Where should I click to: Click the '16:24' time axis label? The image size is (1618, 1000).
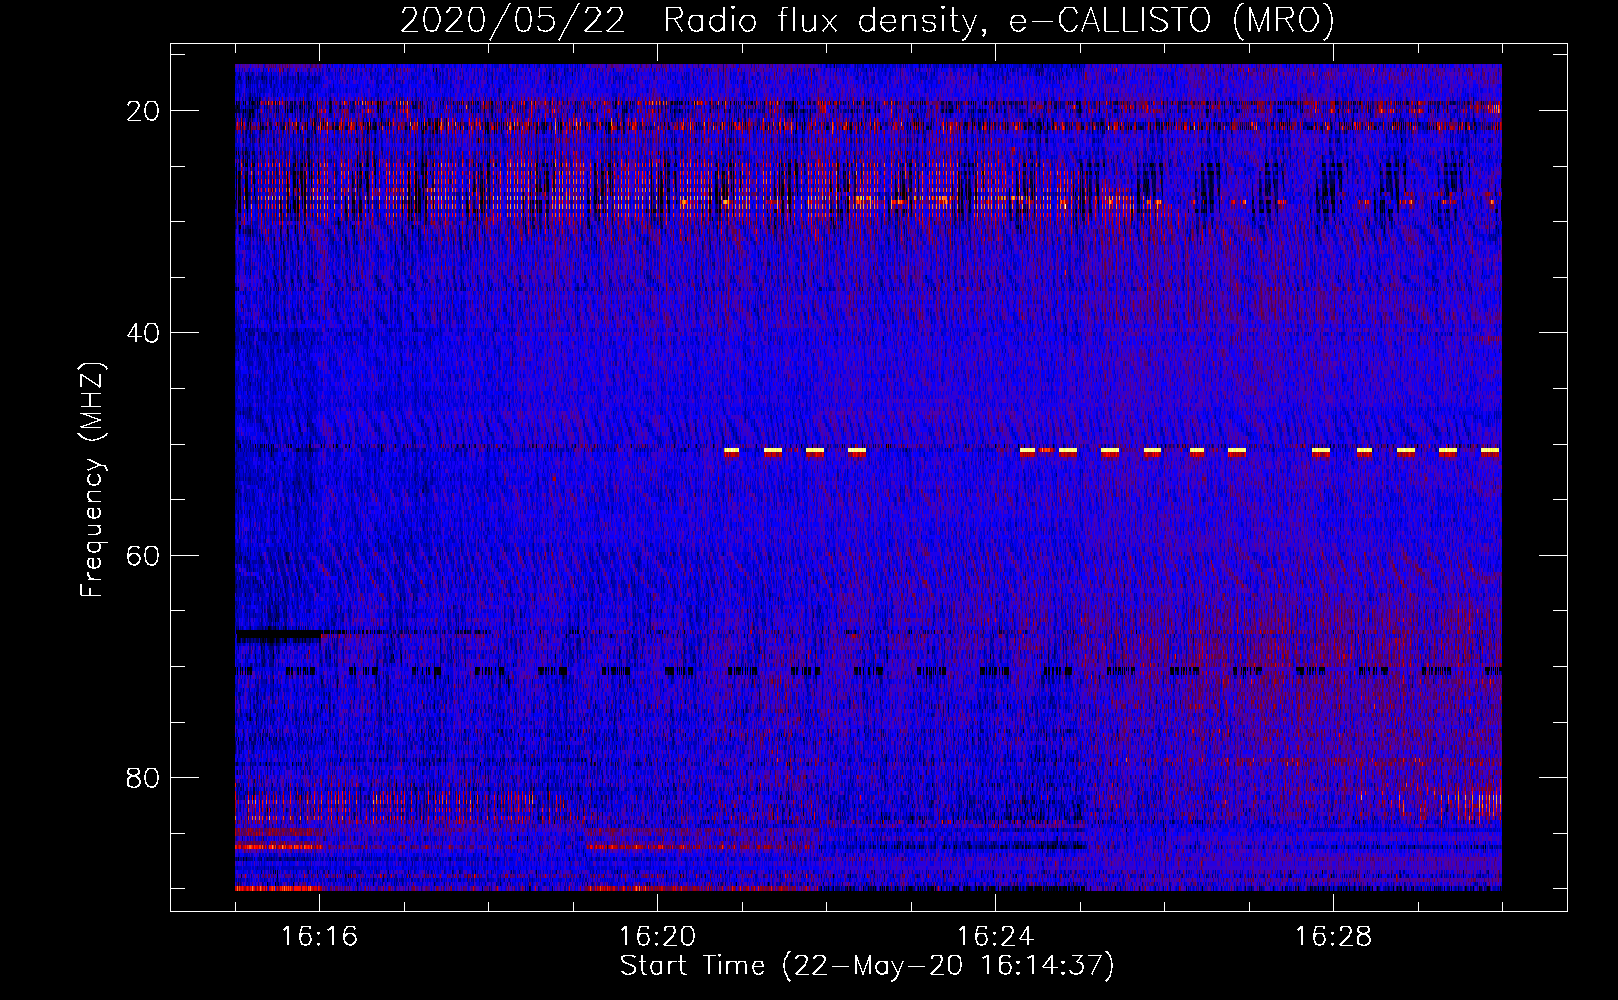click(x=995, y=937)
